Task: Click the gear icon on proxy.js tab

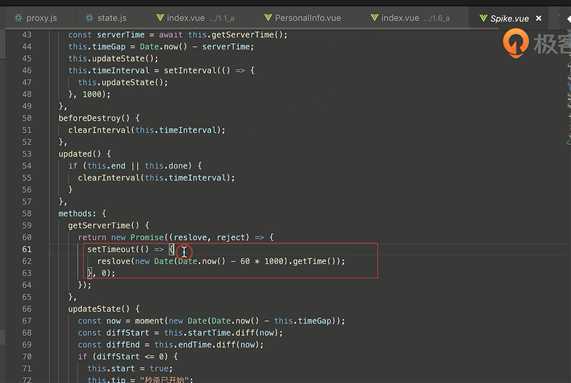Action: (x=19, y=18)
